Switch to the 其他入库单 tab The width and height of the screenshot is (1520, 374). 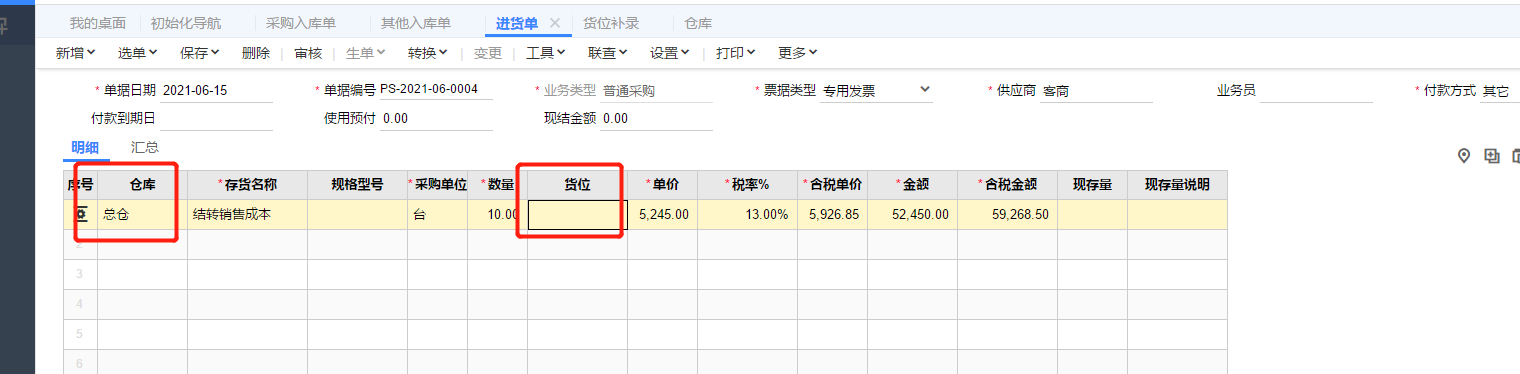[x=416, y=22]
